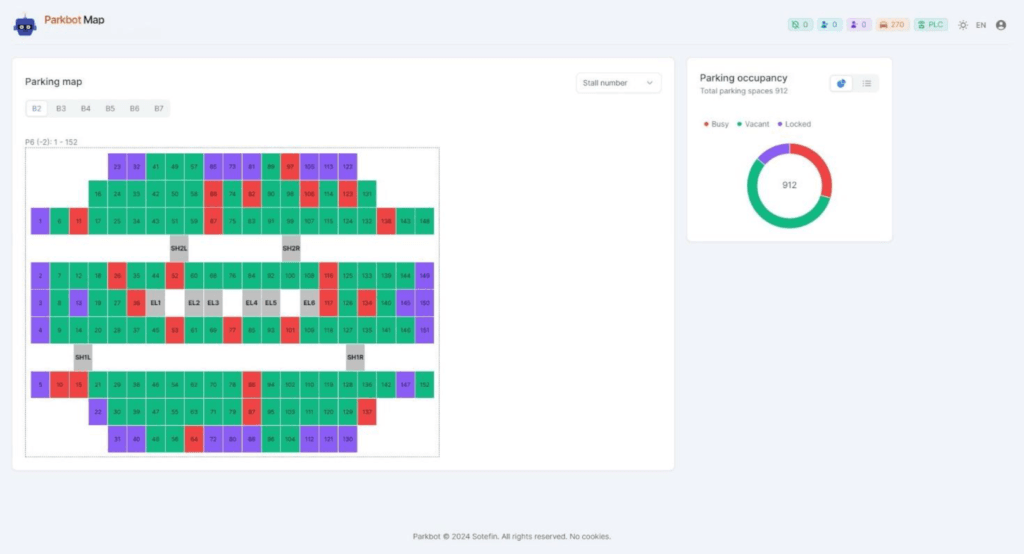The width and height of the screenshot is (1024, 554).
Task: Select elevator cell EL3
Action: 213,303
